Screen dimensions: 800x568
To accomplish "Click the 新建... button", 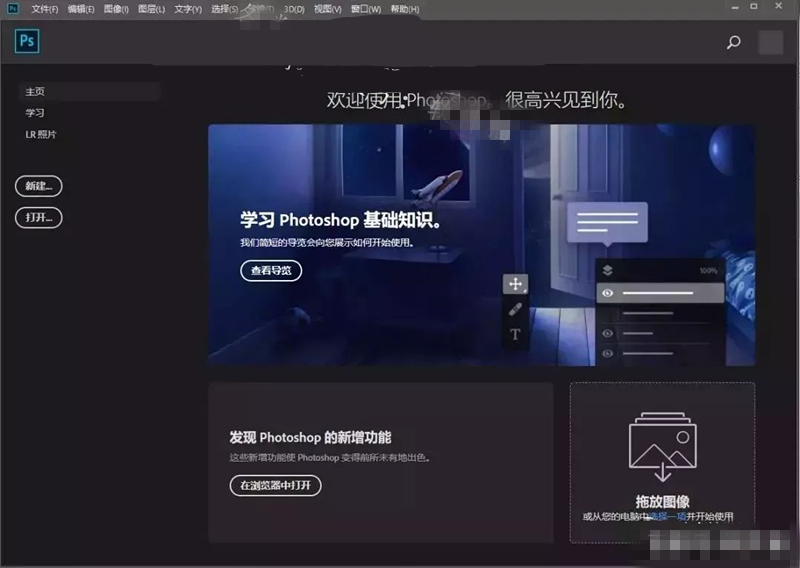I will click(39, 186).
